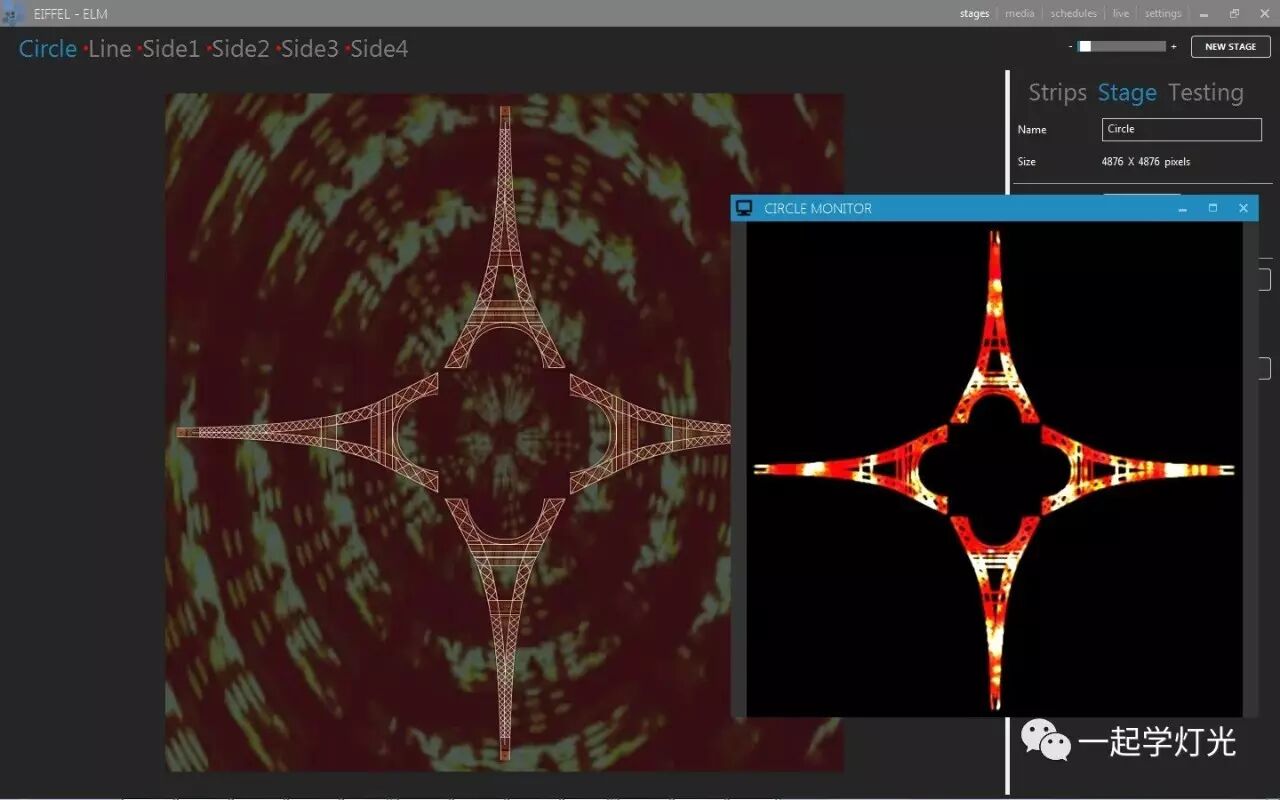Screen dimensions: 1280x800
Task: Close the EIFFEL - ELM main window
Action: (x=1264, y=14)
